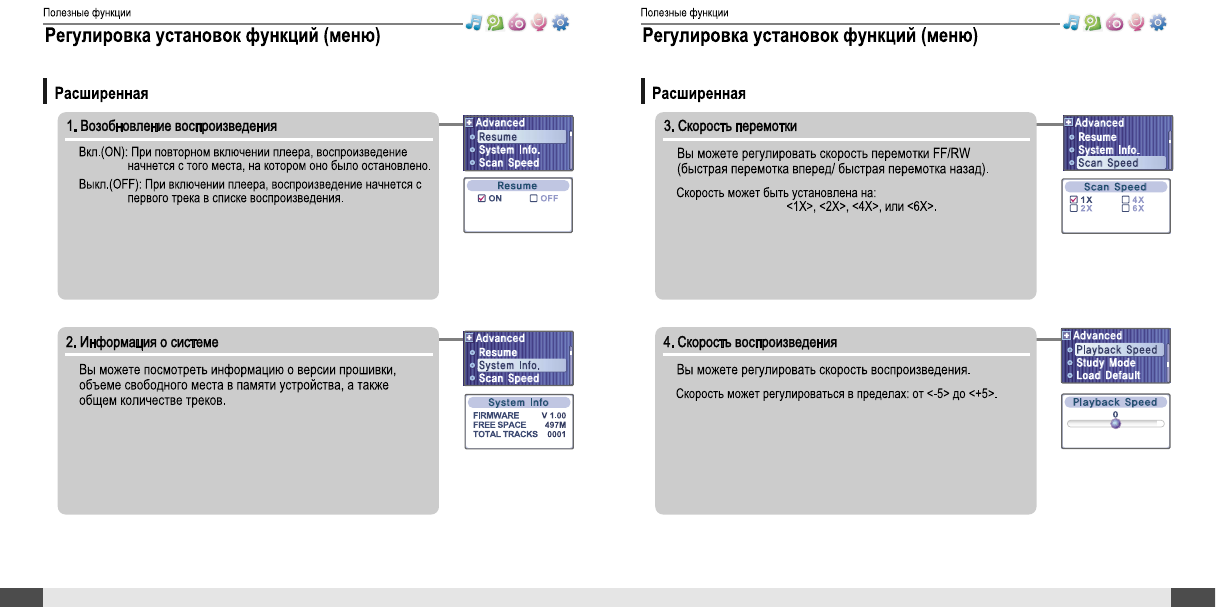
Task: Click the Resume panel title bar
Action: pos(518,186)
